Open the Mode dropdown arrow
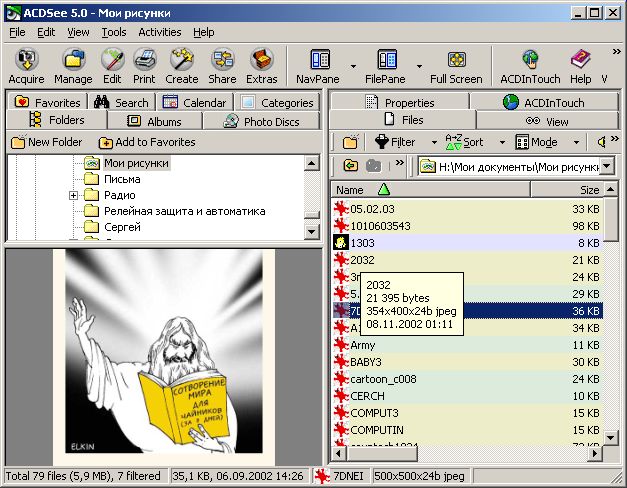The width and height of the screenshot is (627, 488). point(576,142)
